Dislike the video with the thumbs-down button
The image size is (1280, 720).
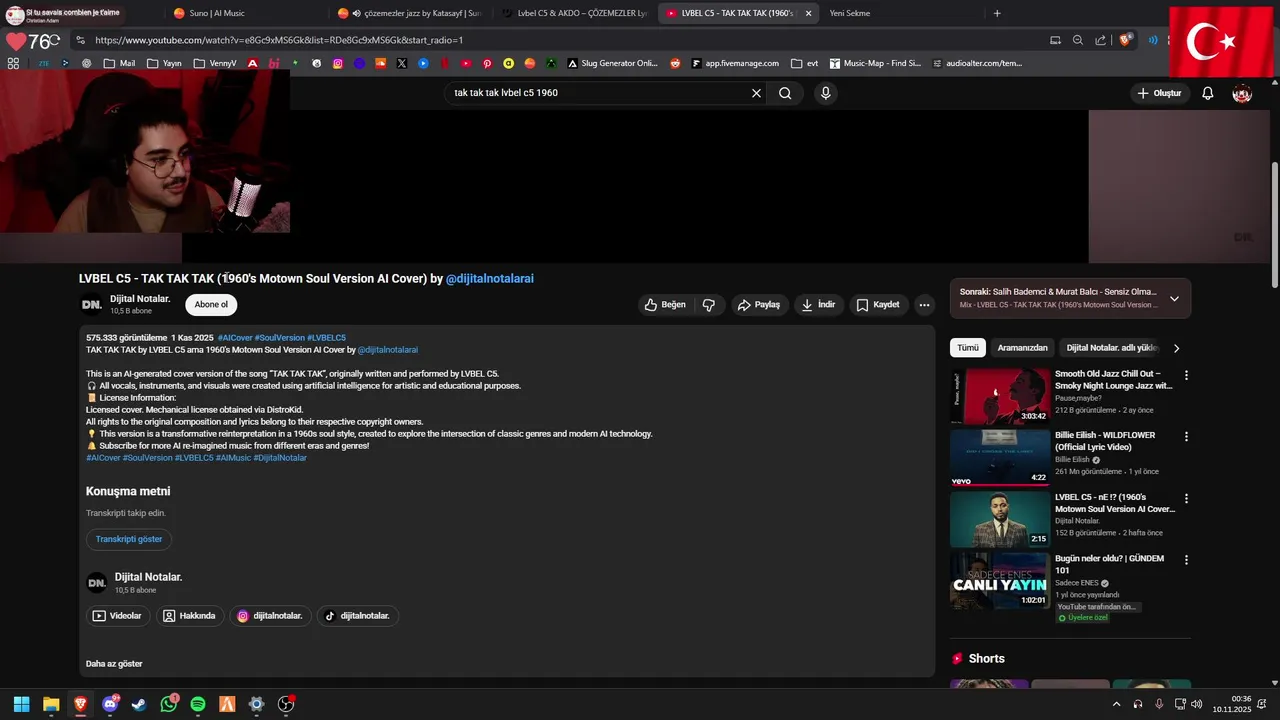(709, 305)
